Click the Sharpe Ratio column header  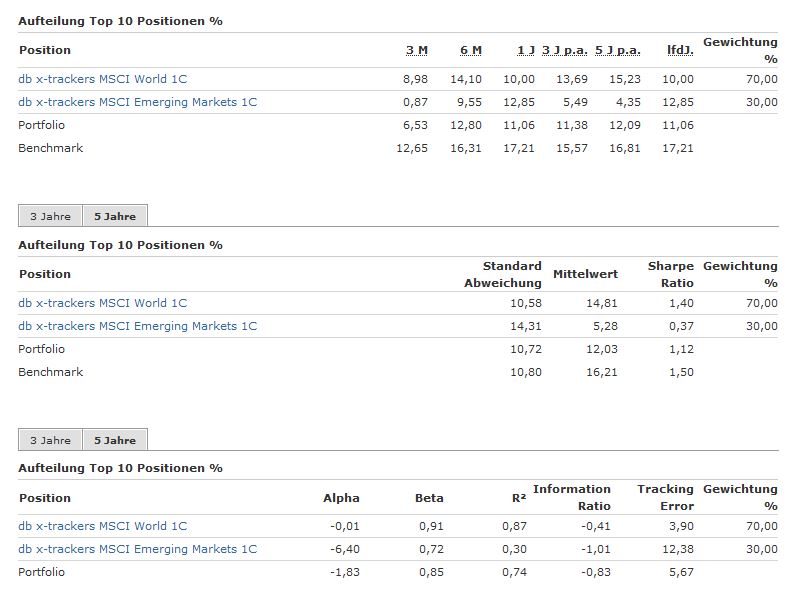click(x=670, y=275)
